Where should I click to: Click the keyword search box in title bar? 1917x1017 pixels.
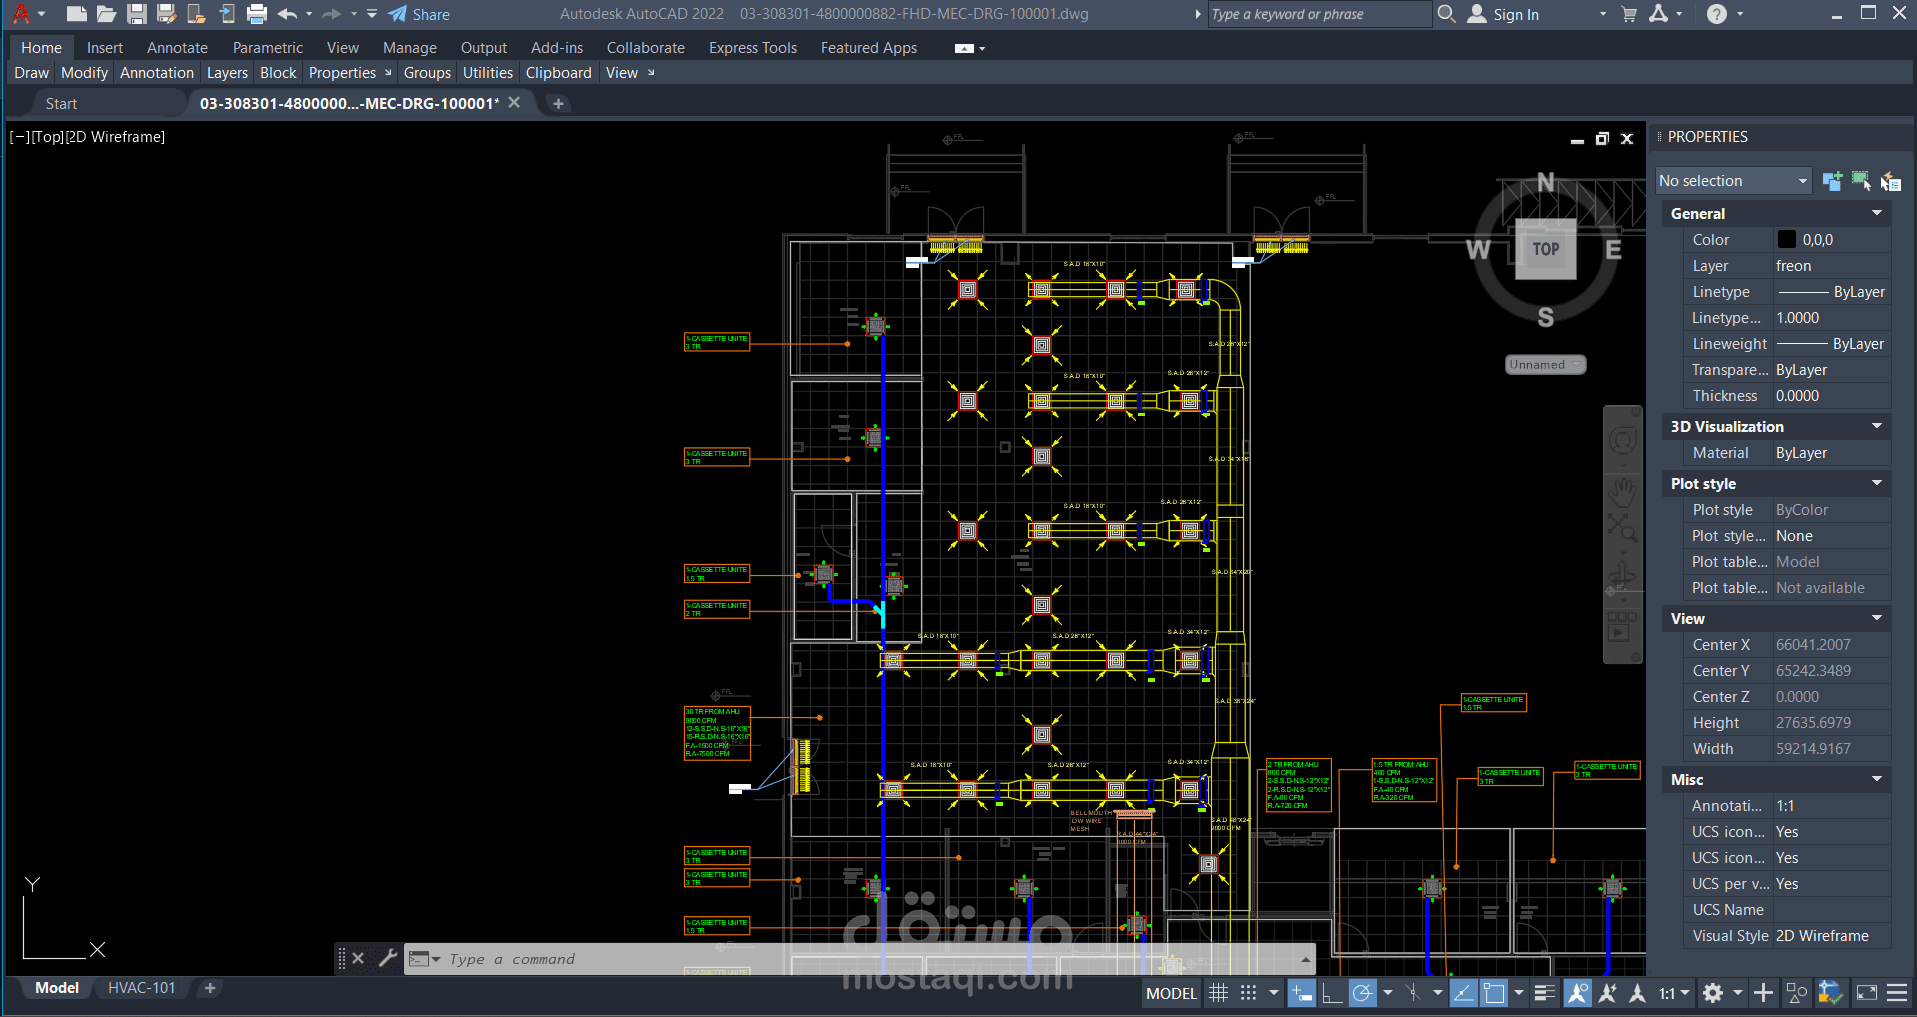(x=1319, y=14)
